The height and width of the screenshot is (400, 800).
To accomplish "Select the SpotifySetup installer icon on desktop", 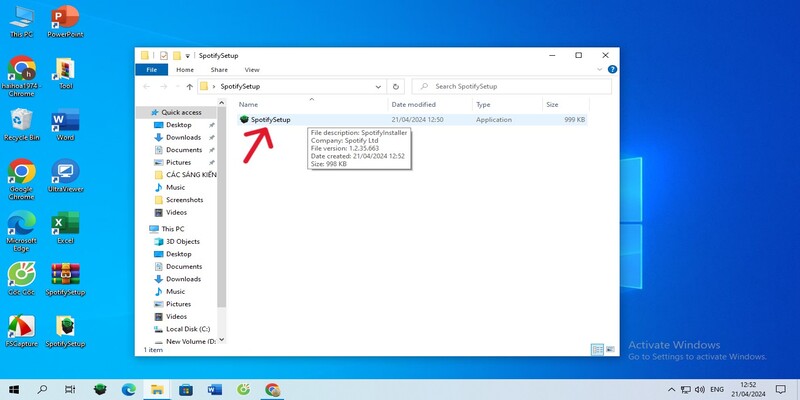I will (65, 331).
